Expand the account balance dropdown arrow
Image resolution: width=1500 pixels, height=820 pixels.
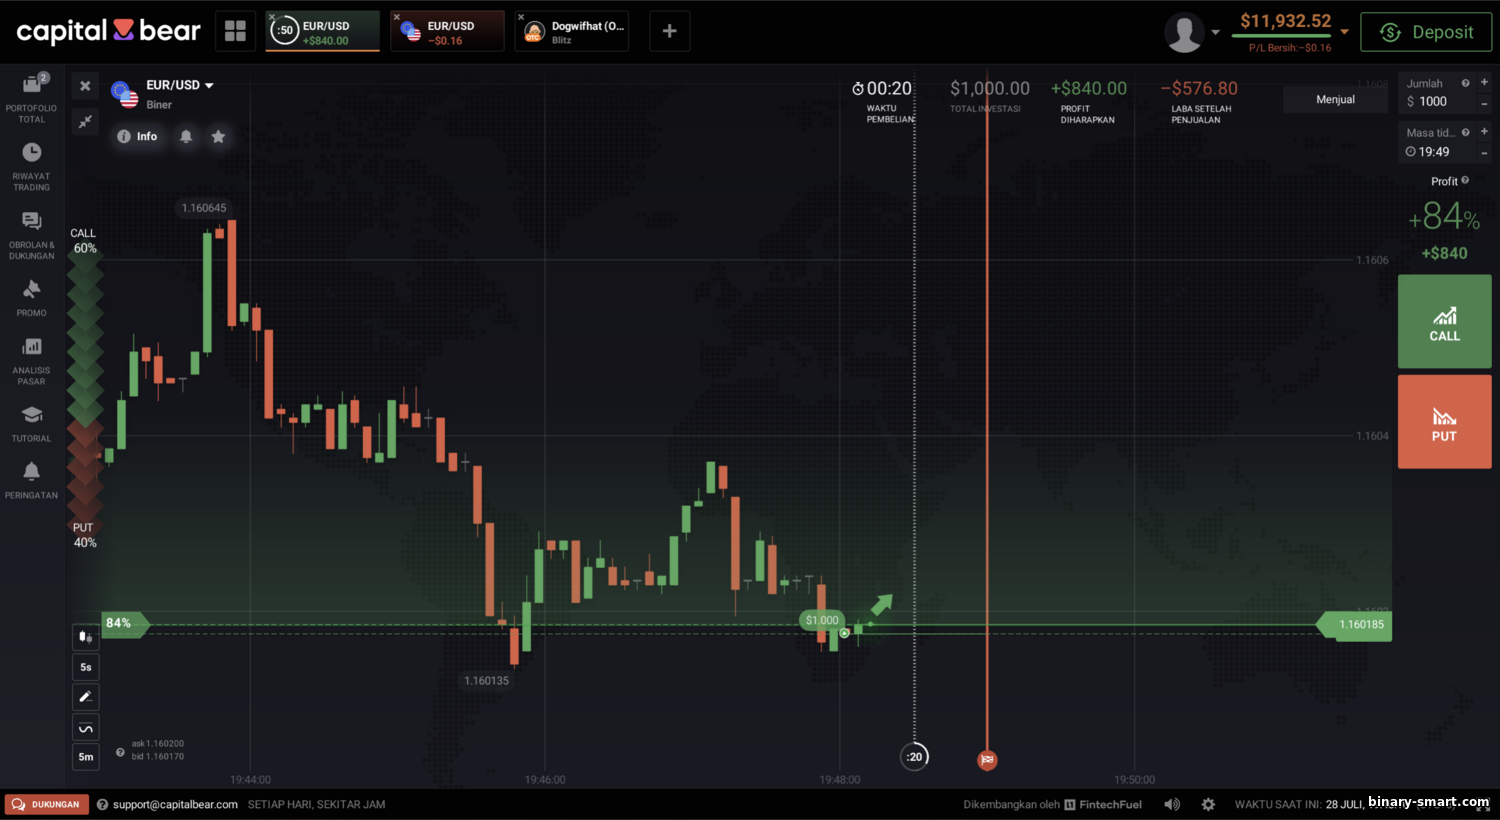pyautogui.click(x=1344, y=32)
